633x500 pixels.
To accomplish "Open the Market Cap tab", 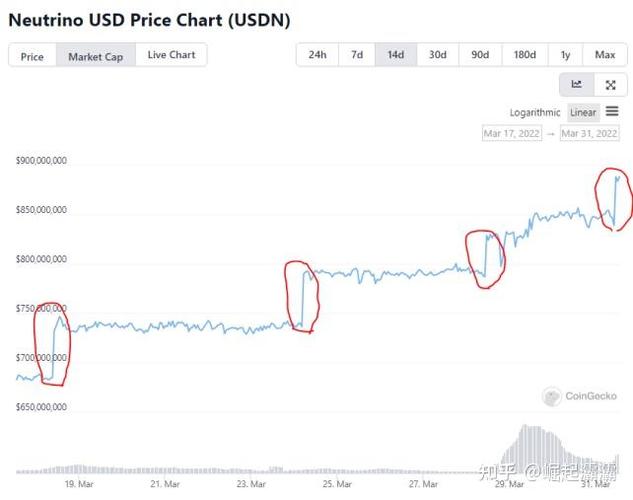I will [x=95, y=56].
